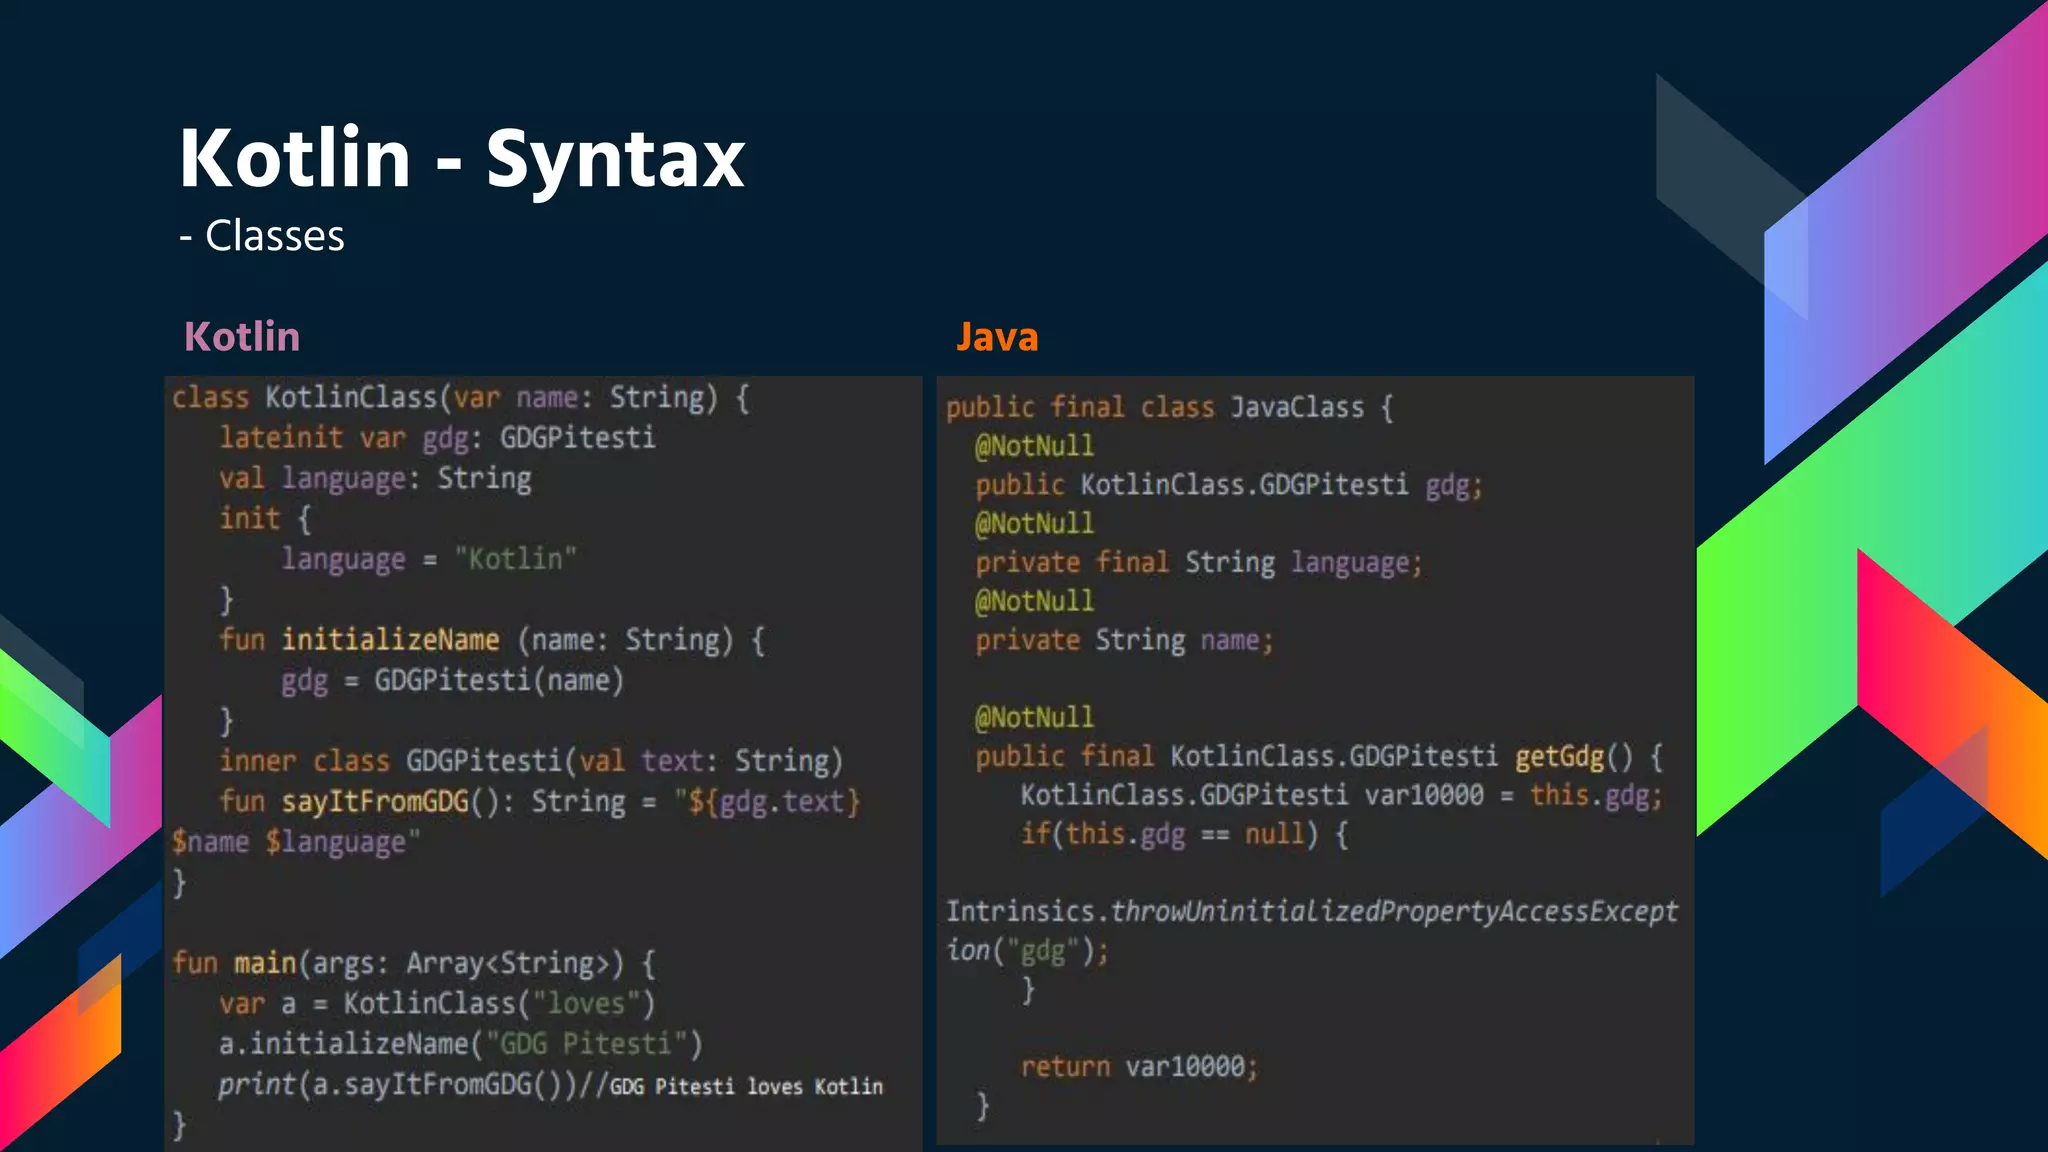Click the 'if(this.gdg == null)' line

(x=1184, y=835)
